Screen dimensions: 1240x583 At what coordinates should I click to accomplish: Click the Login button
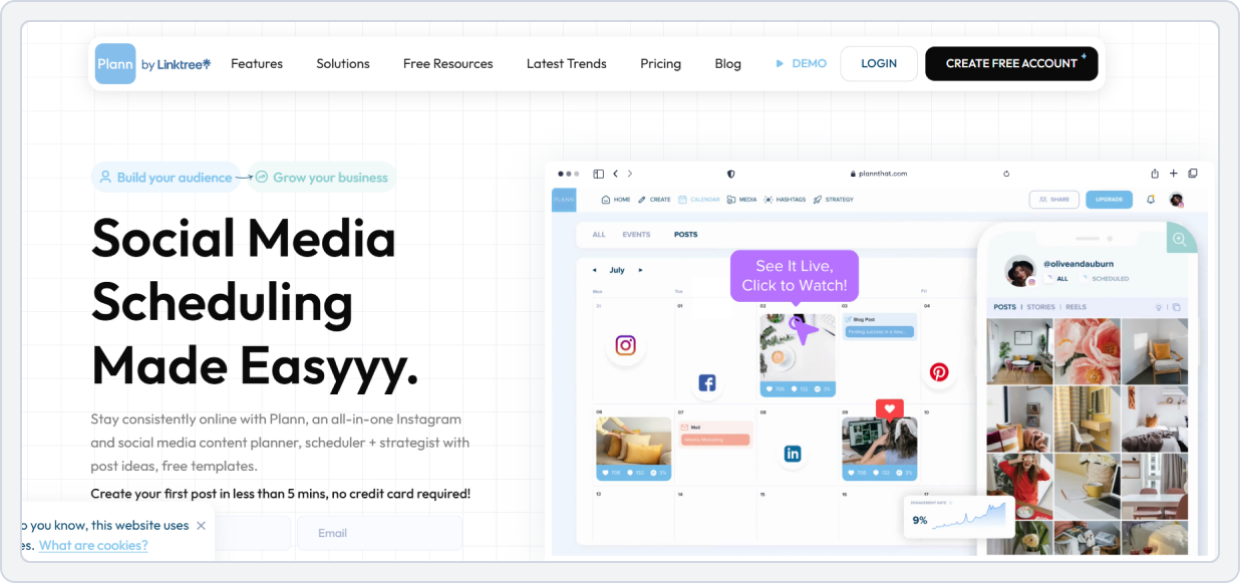pos(878,64)
